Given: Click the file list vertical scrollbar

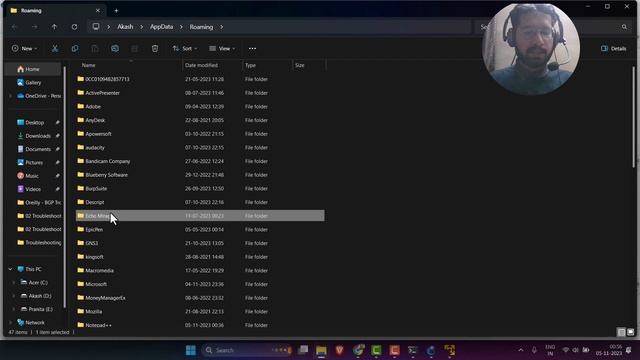Looking at the screenshot, I should [x=633, y=118].
